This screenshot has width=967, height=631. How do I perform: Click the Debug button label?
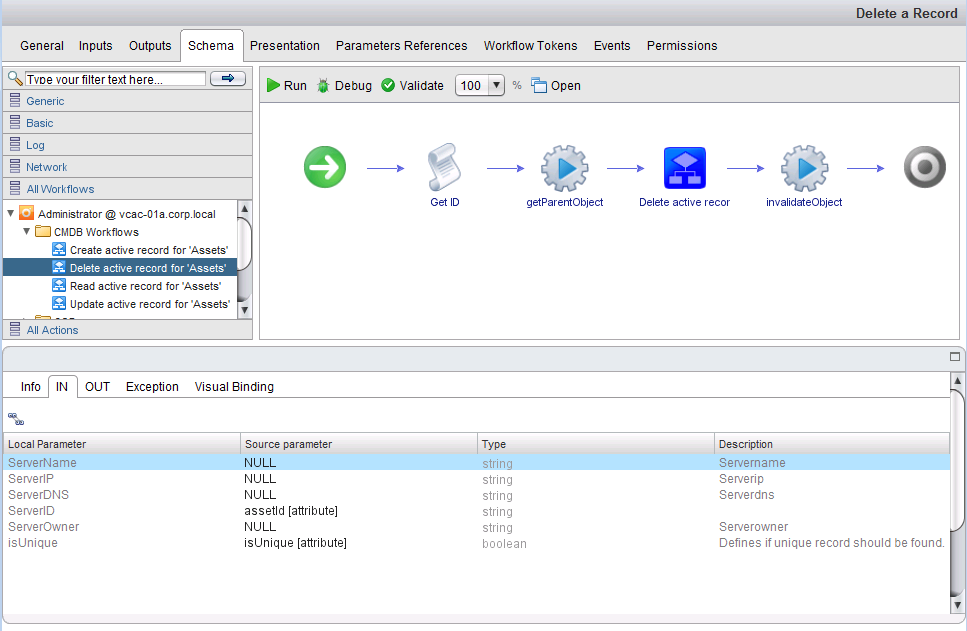[353, 86]
